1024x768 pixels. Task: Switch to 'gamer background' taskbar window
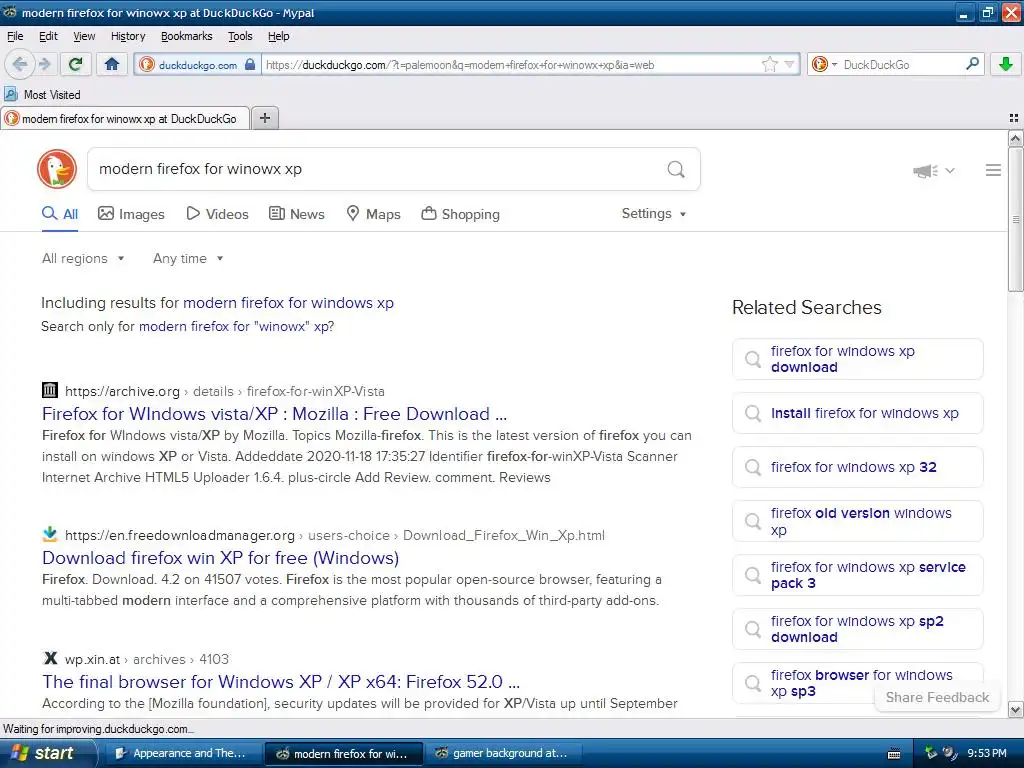(504, 753)
